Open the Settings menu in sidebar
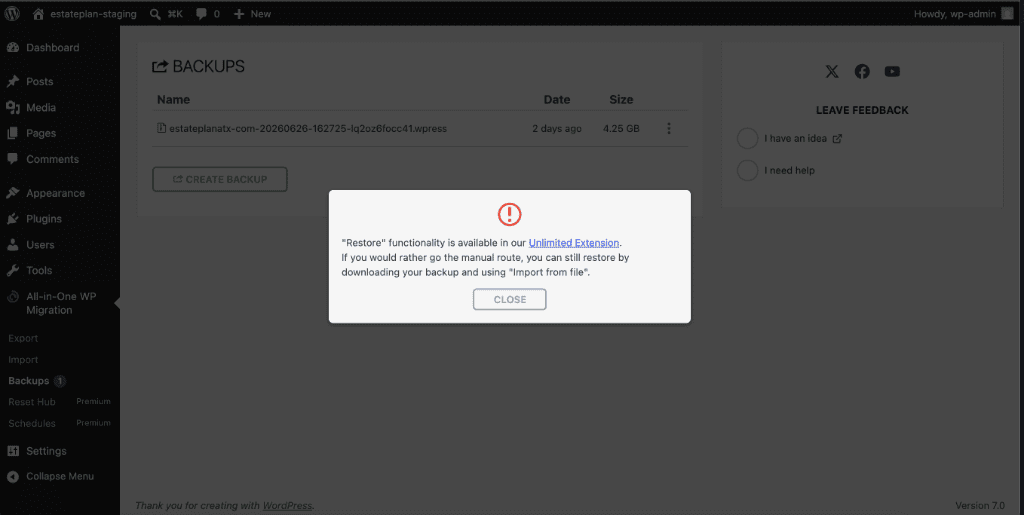This screenshot has width=1024, height=515. (46, 451)
